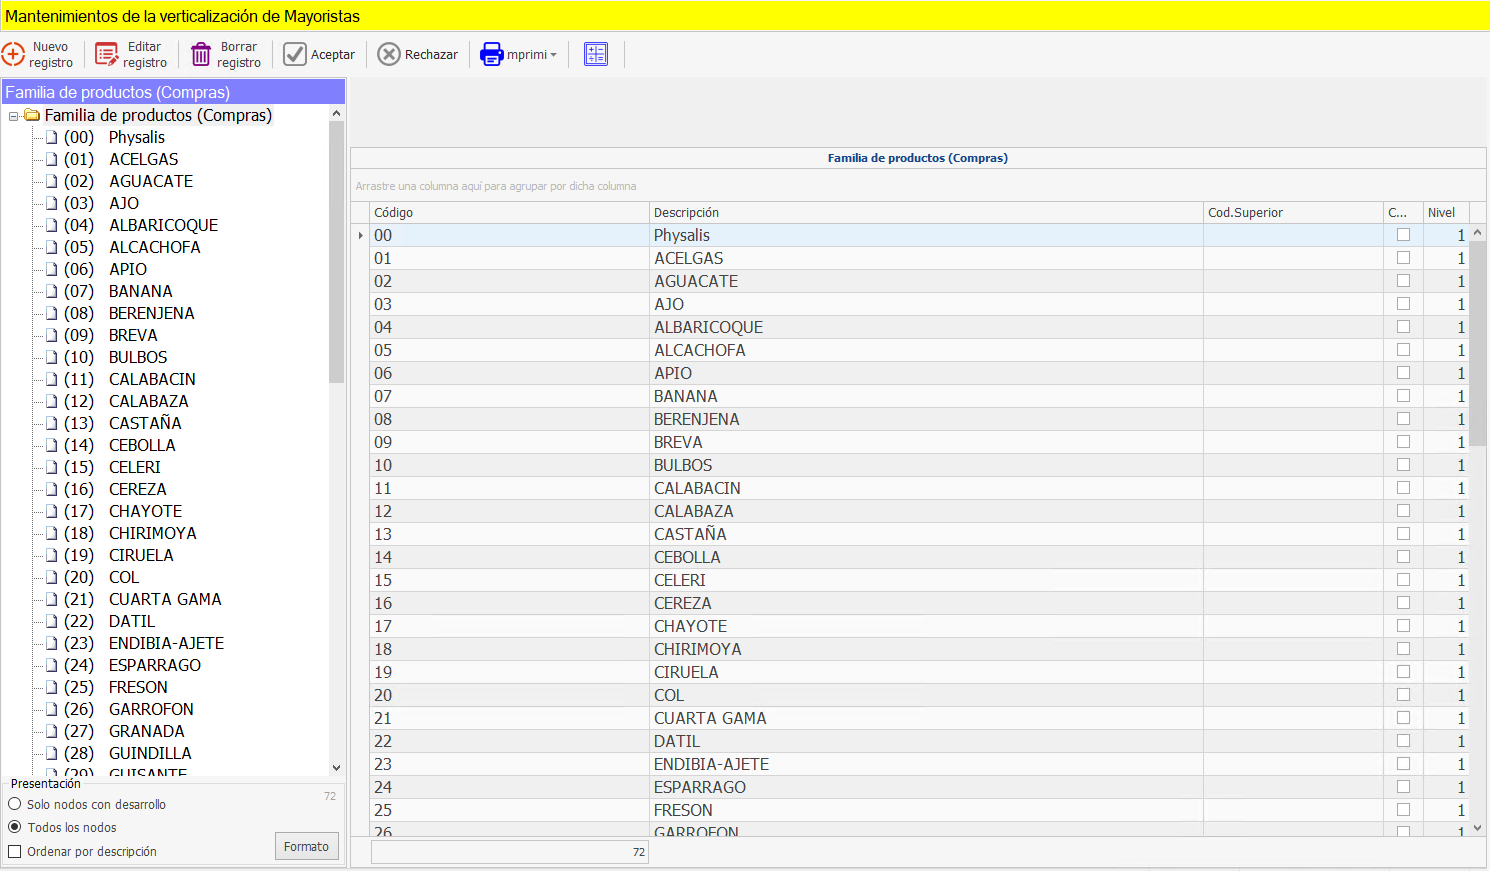Screen dimensions: 1490x871
Task: Click the Borrar registro trash icon
Action: 201,54
